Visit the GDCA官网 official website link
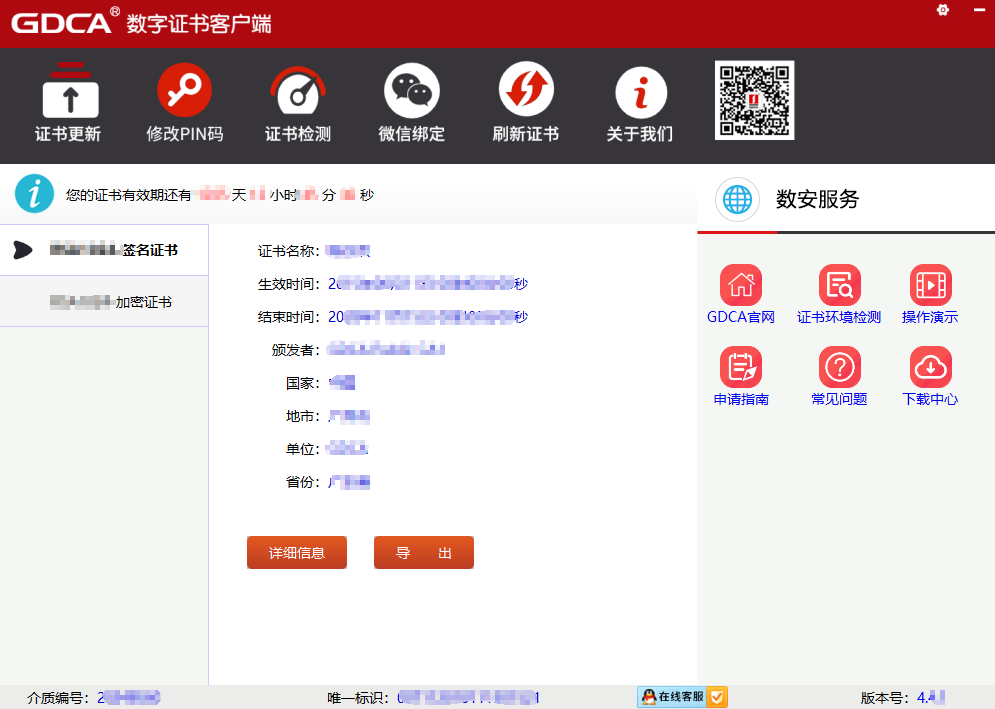This screenshot has height=709, width=995. (x=741, y=286)
